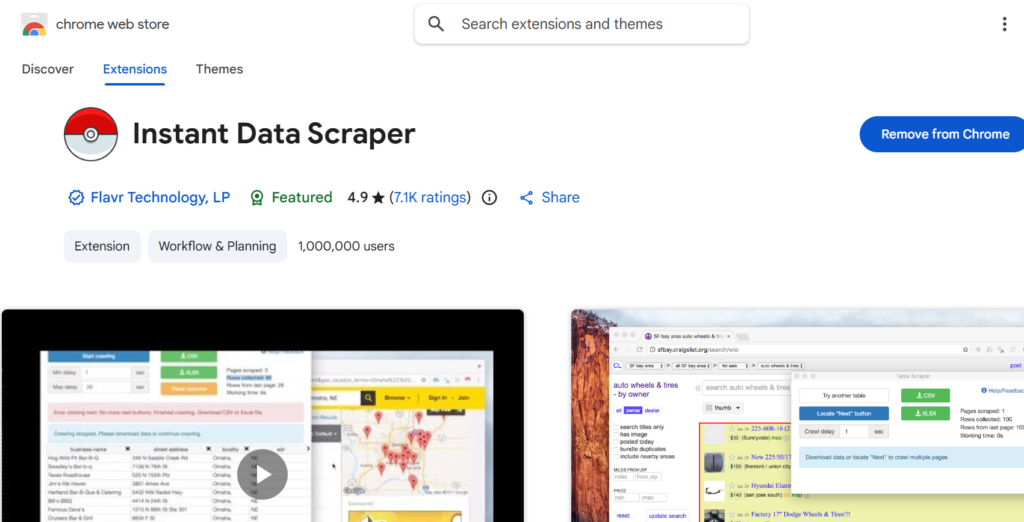This screenshot has width=1024, height=522.
Task: Open the three-dot more options menu
Action: (x=1004, y=24)
